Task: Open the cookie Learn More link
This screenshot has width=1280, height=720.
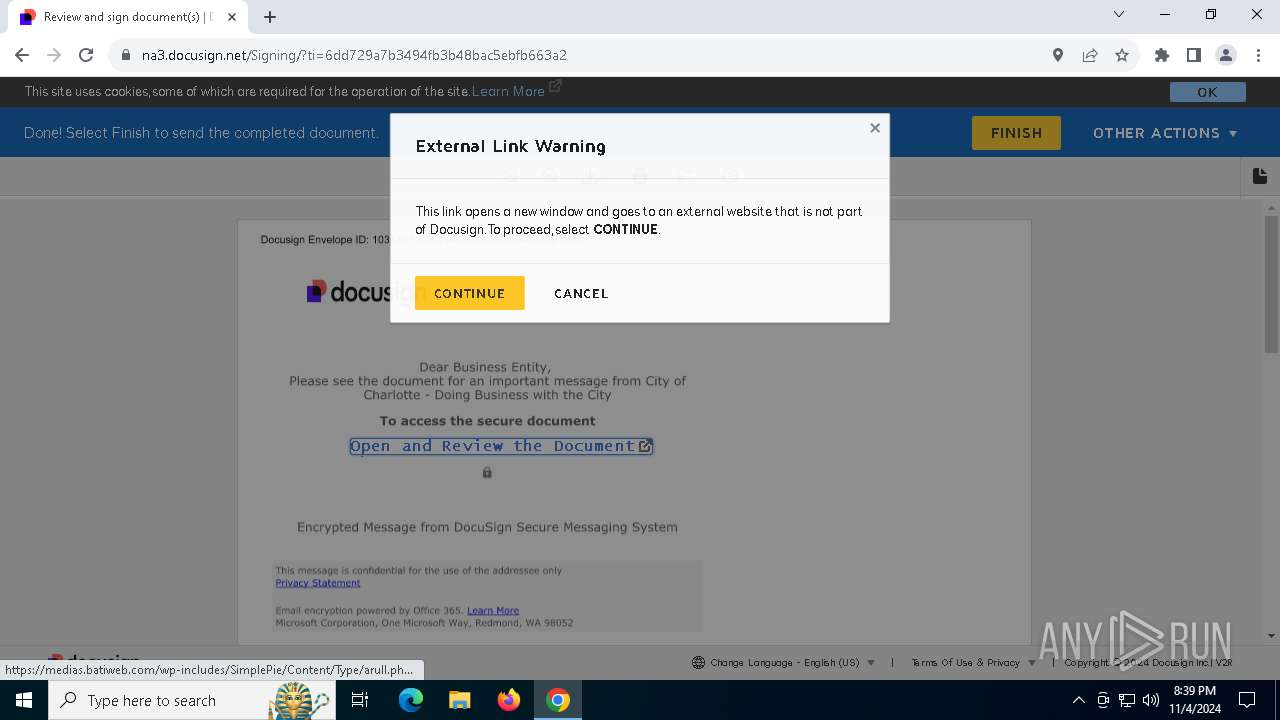Action: 508,91
